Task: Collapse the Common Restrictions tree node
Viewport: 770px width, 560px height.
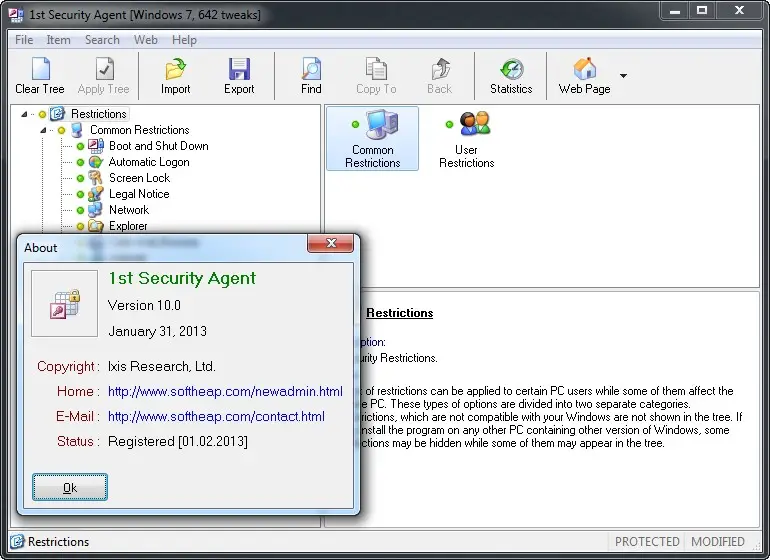Action: coord(43,130)
